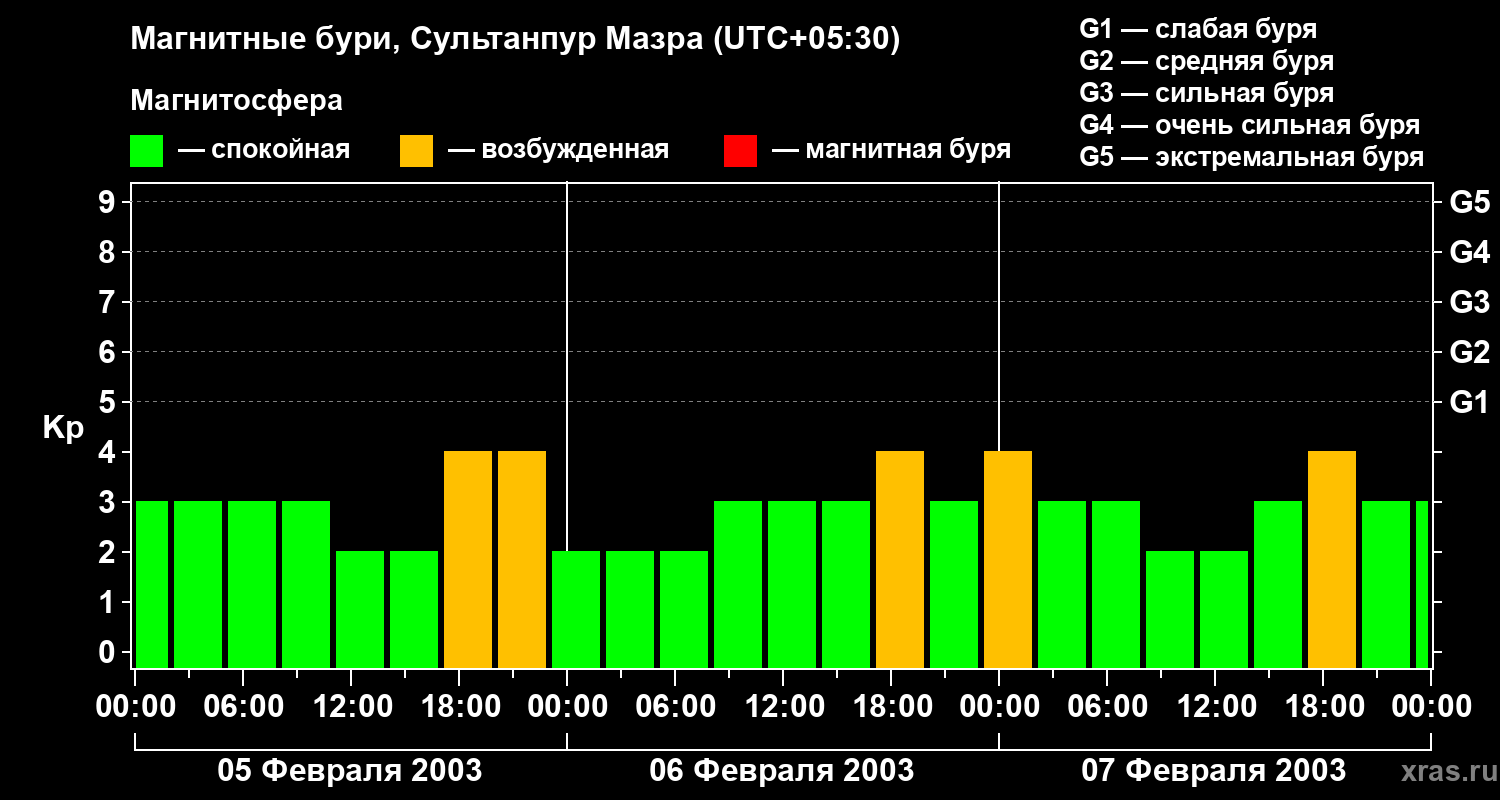Click the 'Kp' axis label

tap(63, 428)
